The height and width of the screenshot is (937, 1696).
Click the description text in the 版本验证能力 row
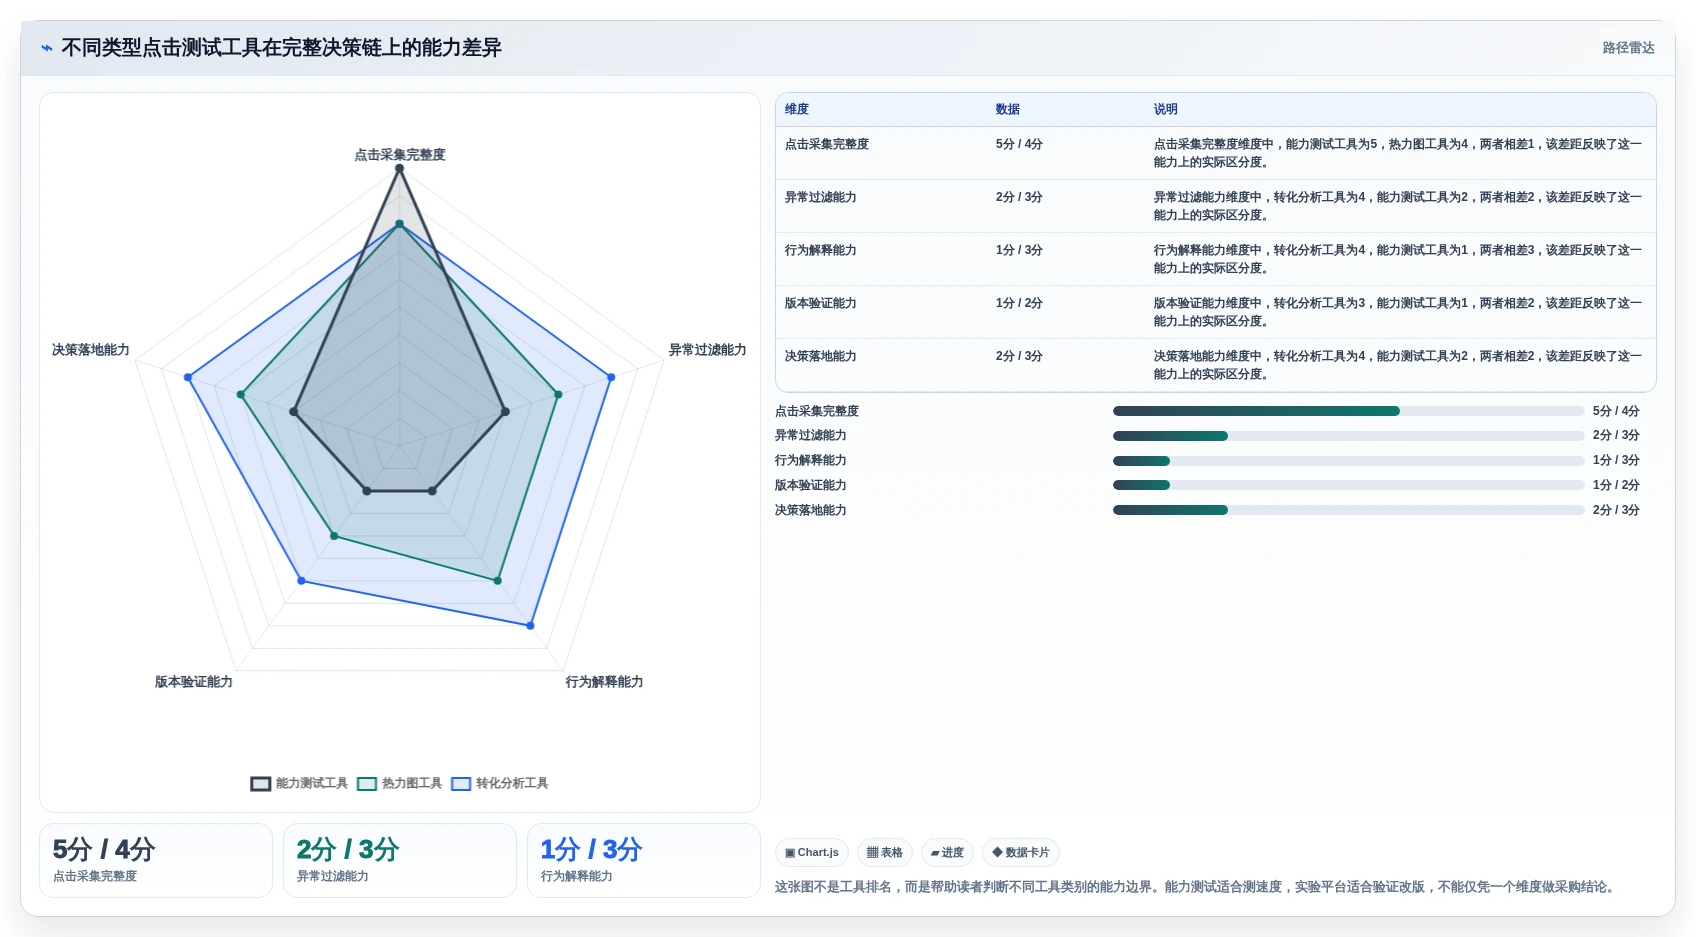[1398, 312]
